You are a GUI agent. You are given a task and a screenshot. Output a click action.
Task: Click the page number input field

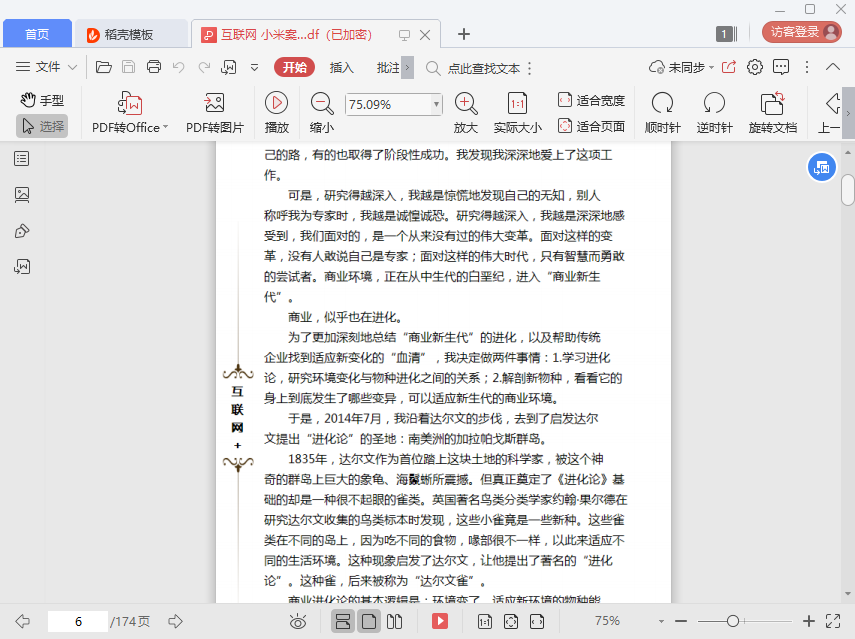pos(77,621)
